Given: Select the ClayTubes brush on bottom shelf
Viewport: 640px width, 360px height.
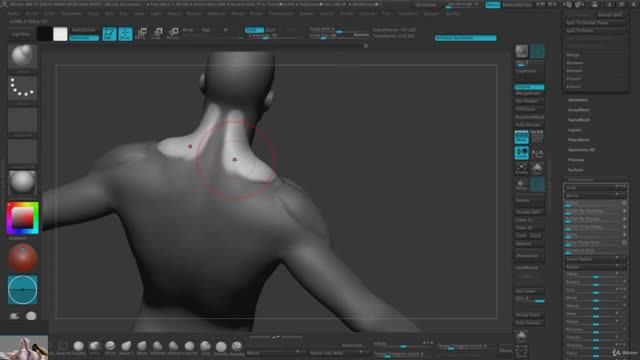Looking at the screenshot, I should (x=189, y=347).
